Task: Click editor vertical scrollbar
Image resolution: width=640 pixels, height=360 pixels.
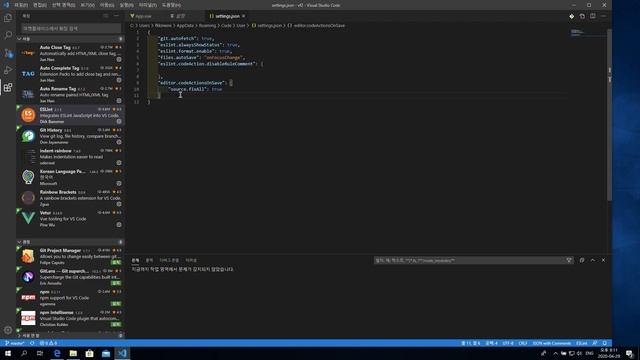Action: (609, 114)
